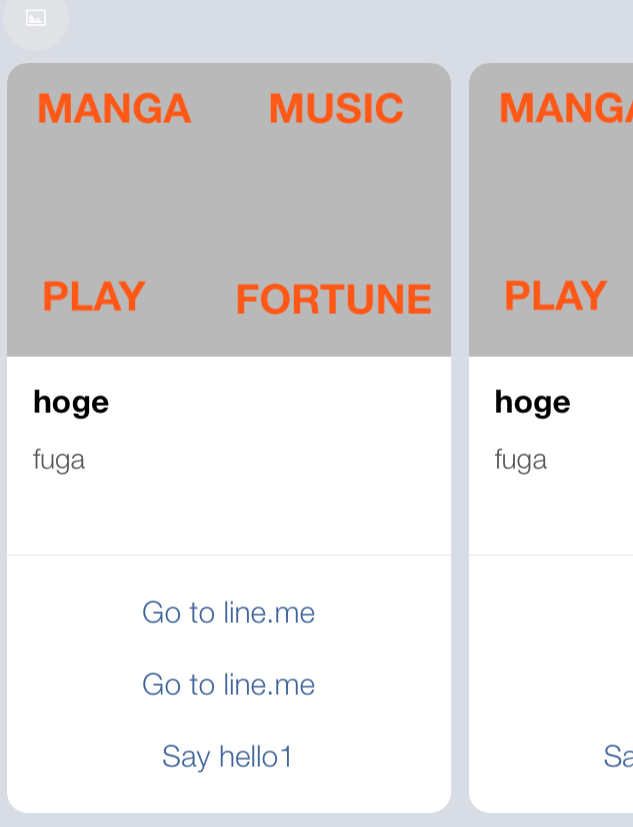Screen dimensions: 633x827
Task: Click the action area of the second card
Action: point(551,684)
